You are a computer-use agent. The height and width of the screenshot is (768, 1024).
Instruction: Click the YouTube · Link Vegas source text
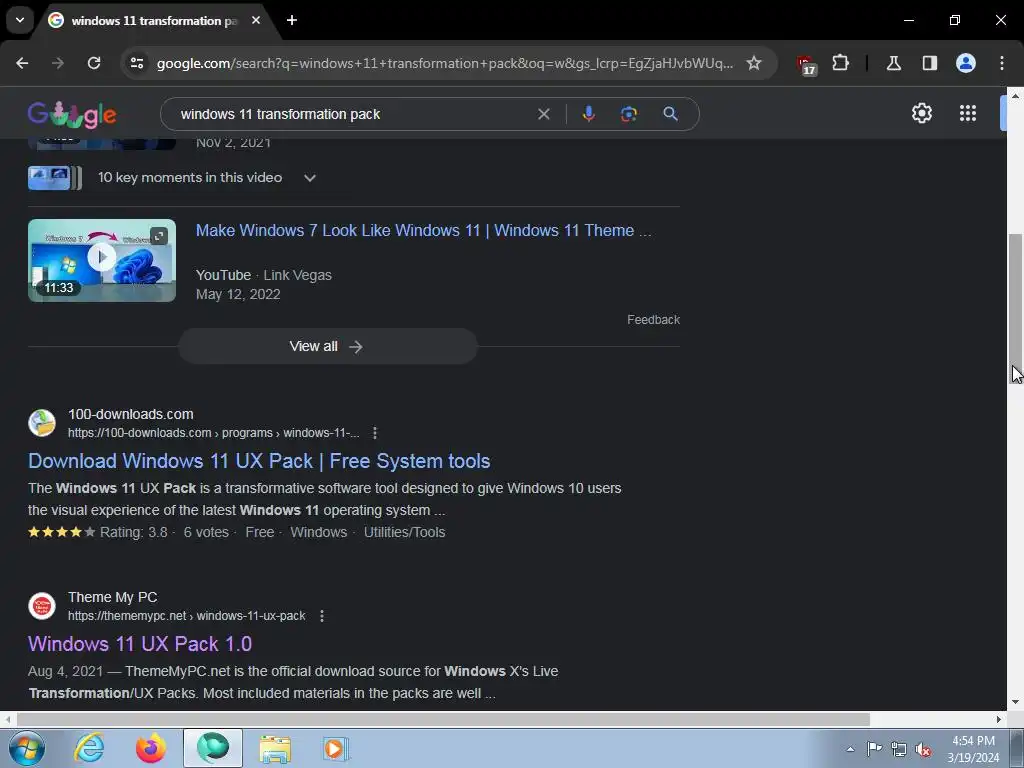(264, 275)
